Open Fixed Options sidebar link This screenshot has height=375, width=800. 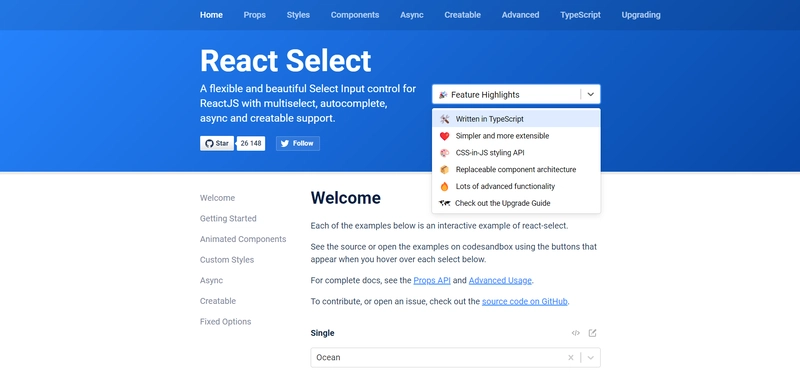(x=226, y=321)
